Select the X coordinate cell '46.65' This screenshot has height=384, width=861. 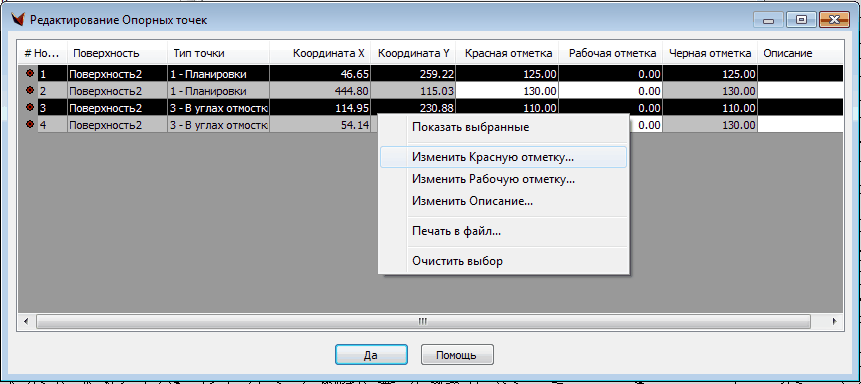point(320,74)
